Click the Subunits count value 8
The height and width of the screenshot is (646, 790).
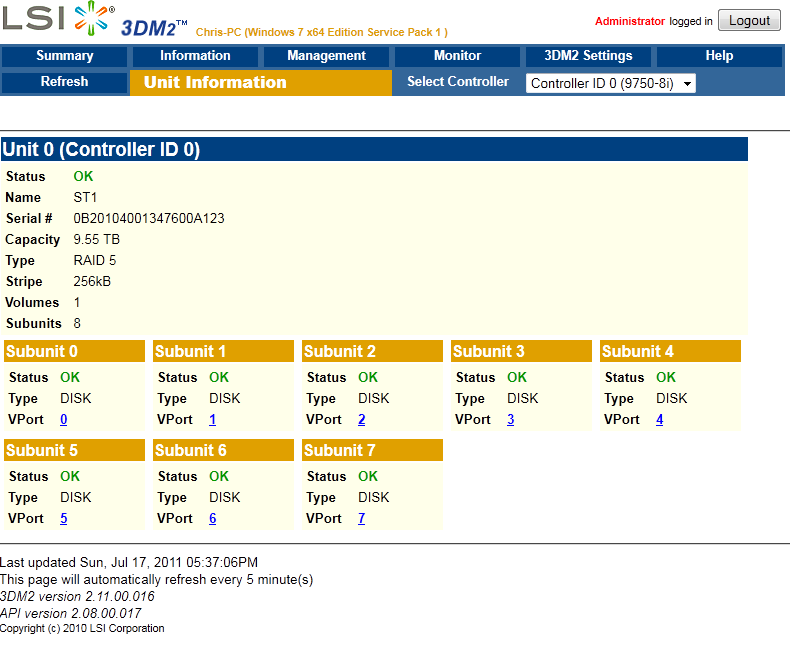[x=77, y=324]
